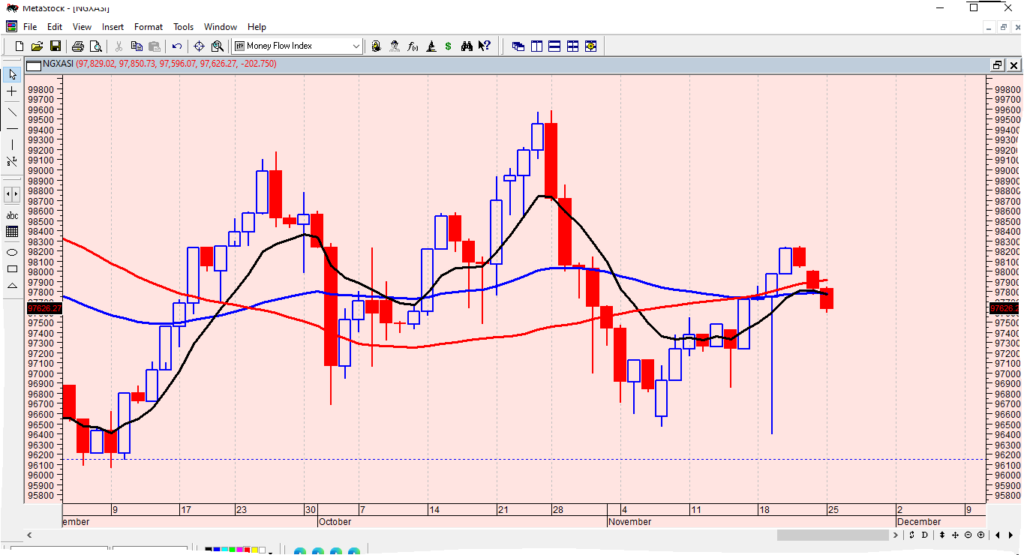The width and height of the screenshot is (1024, 555).
Task: Toggle the stacked-rows window layout button
Action: [554, 46]
